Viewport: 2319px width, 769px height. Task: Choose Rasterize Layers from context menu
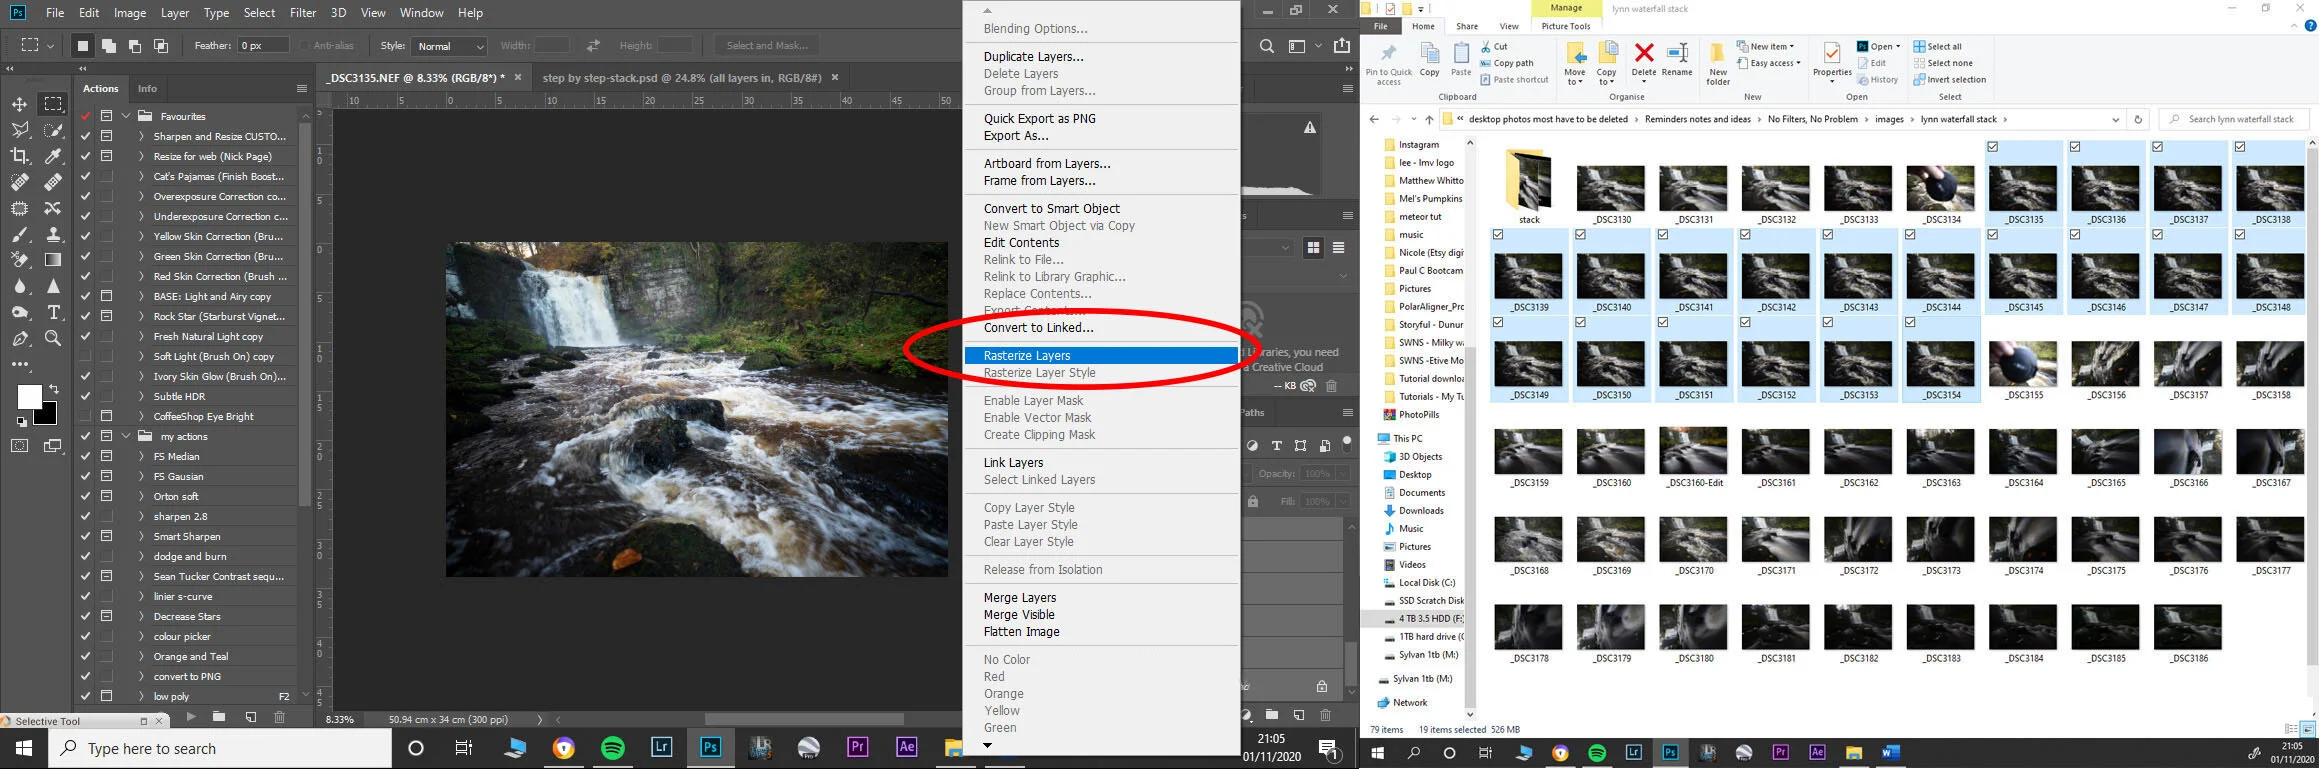click(1101, 356)
